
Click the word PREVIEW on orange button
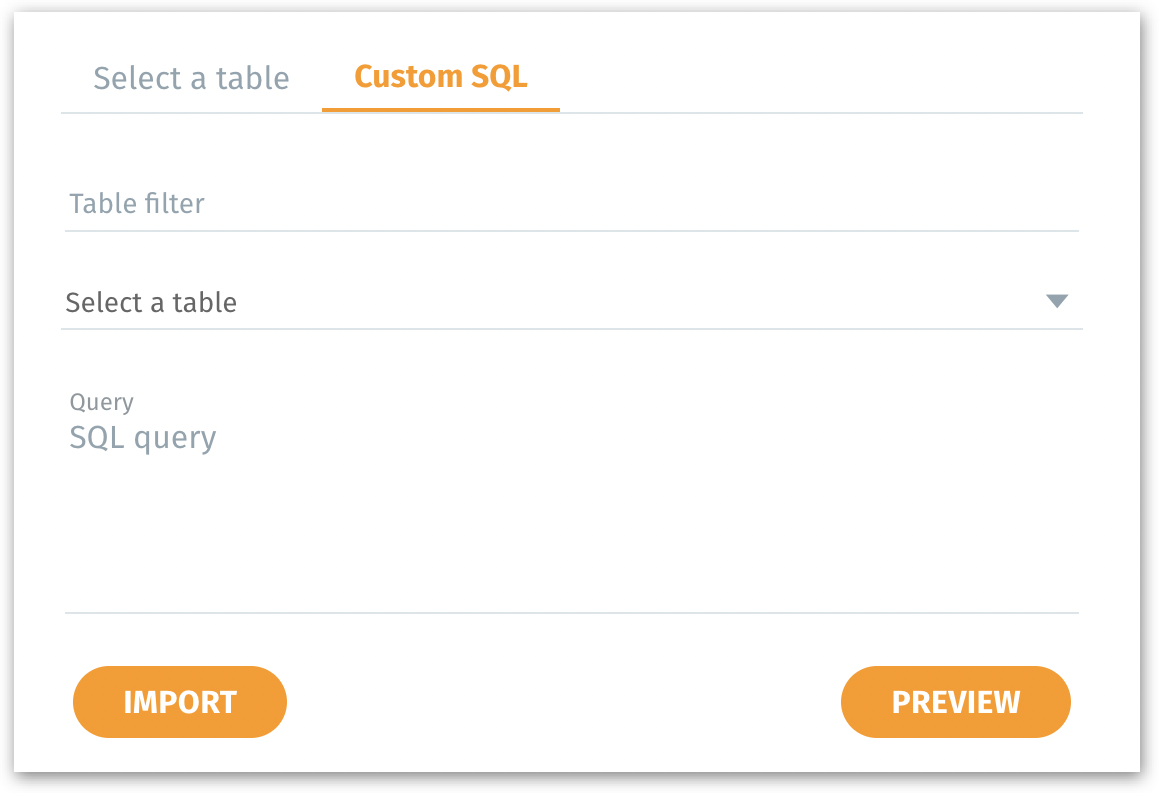point(955,702)
